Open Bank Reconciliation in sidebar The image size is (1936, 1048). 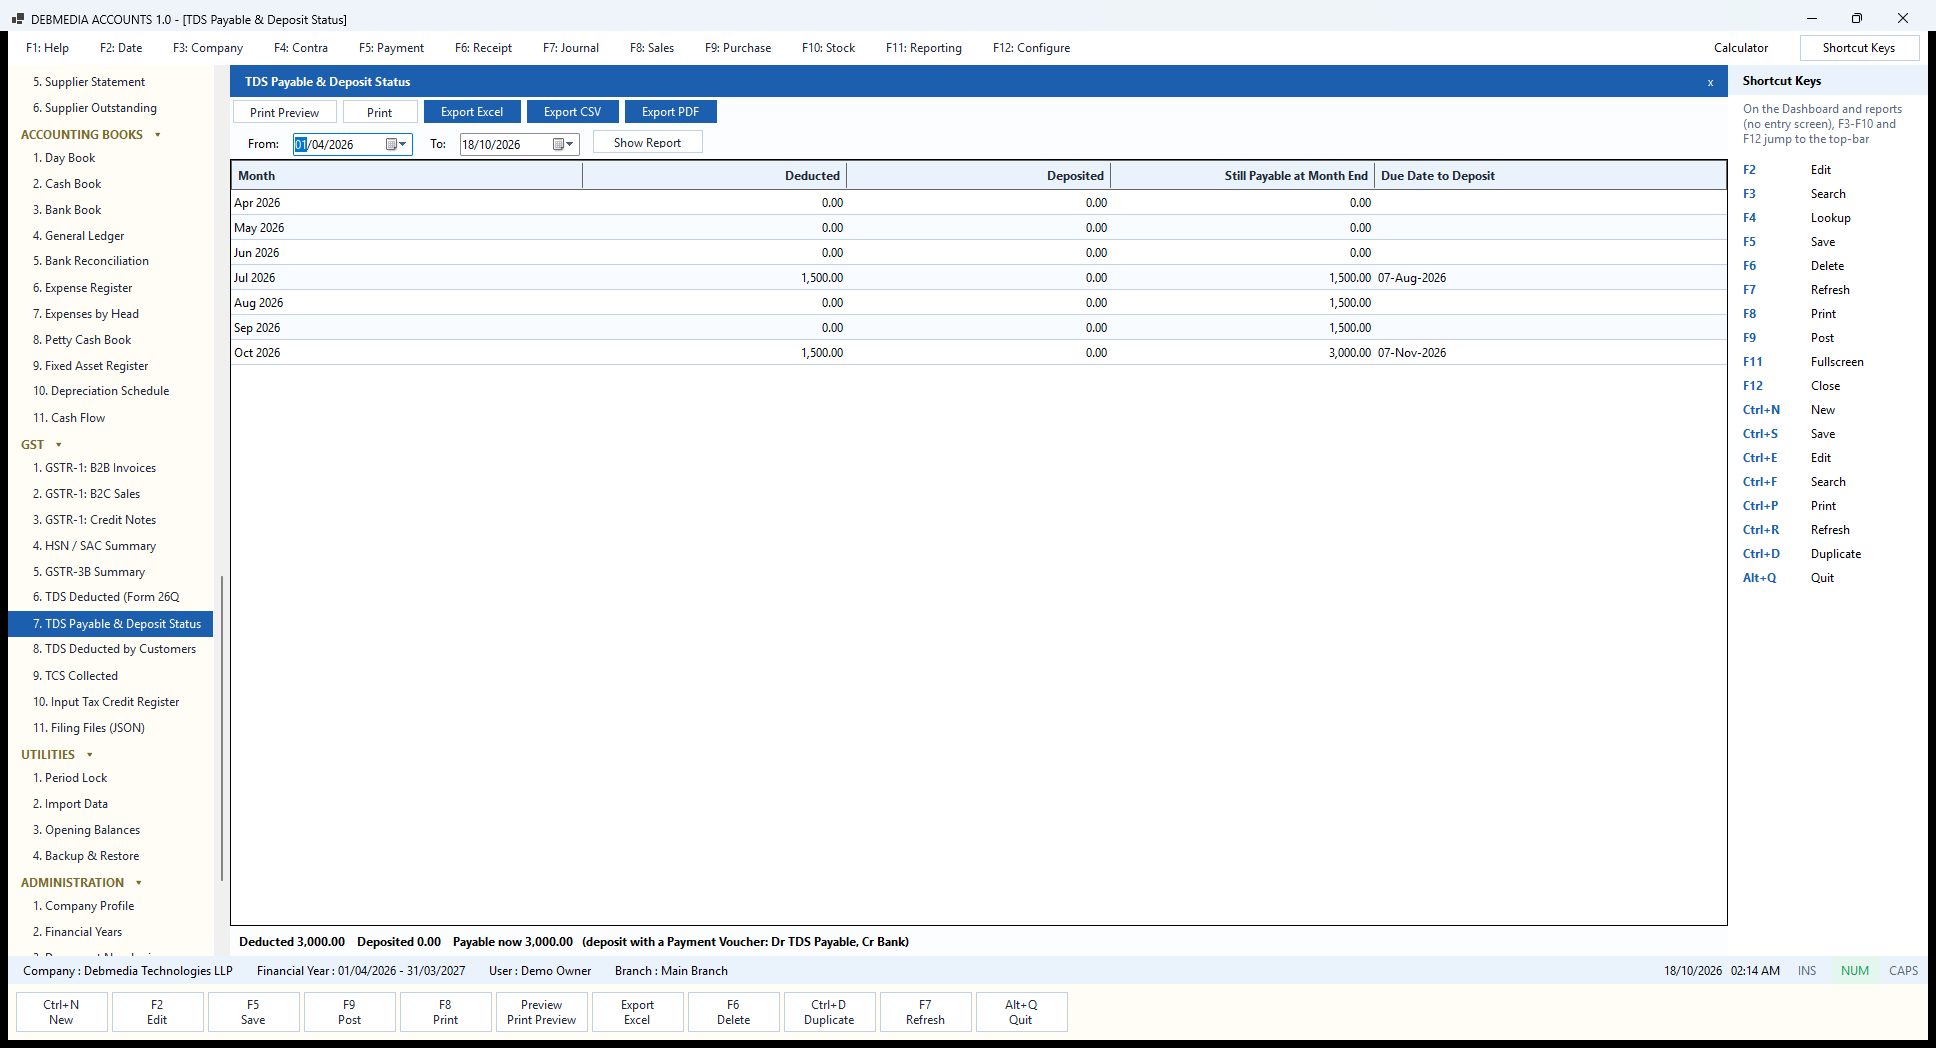[91, 261]
